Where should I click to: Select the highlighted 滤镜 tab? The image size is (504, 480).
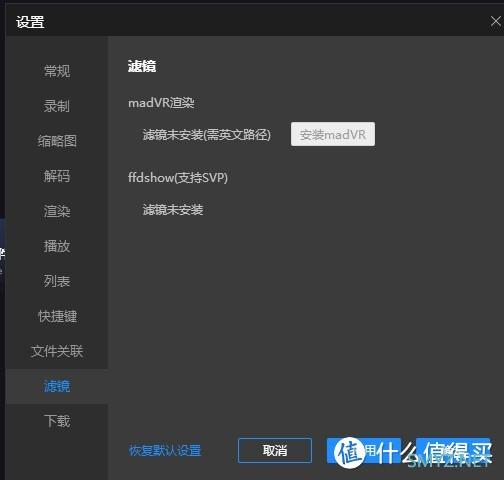pyautogui.click(x=57, y=386)
